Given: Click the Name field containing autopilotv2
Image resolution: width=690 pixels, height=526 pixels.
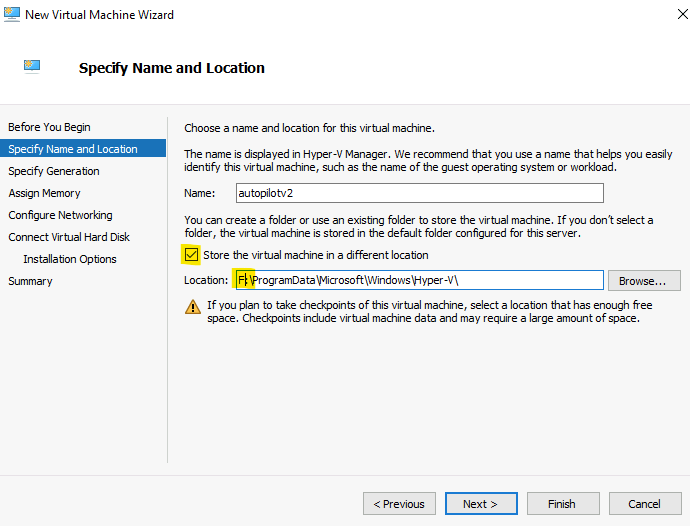Looking at the screenshot, I should (420, 193).
